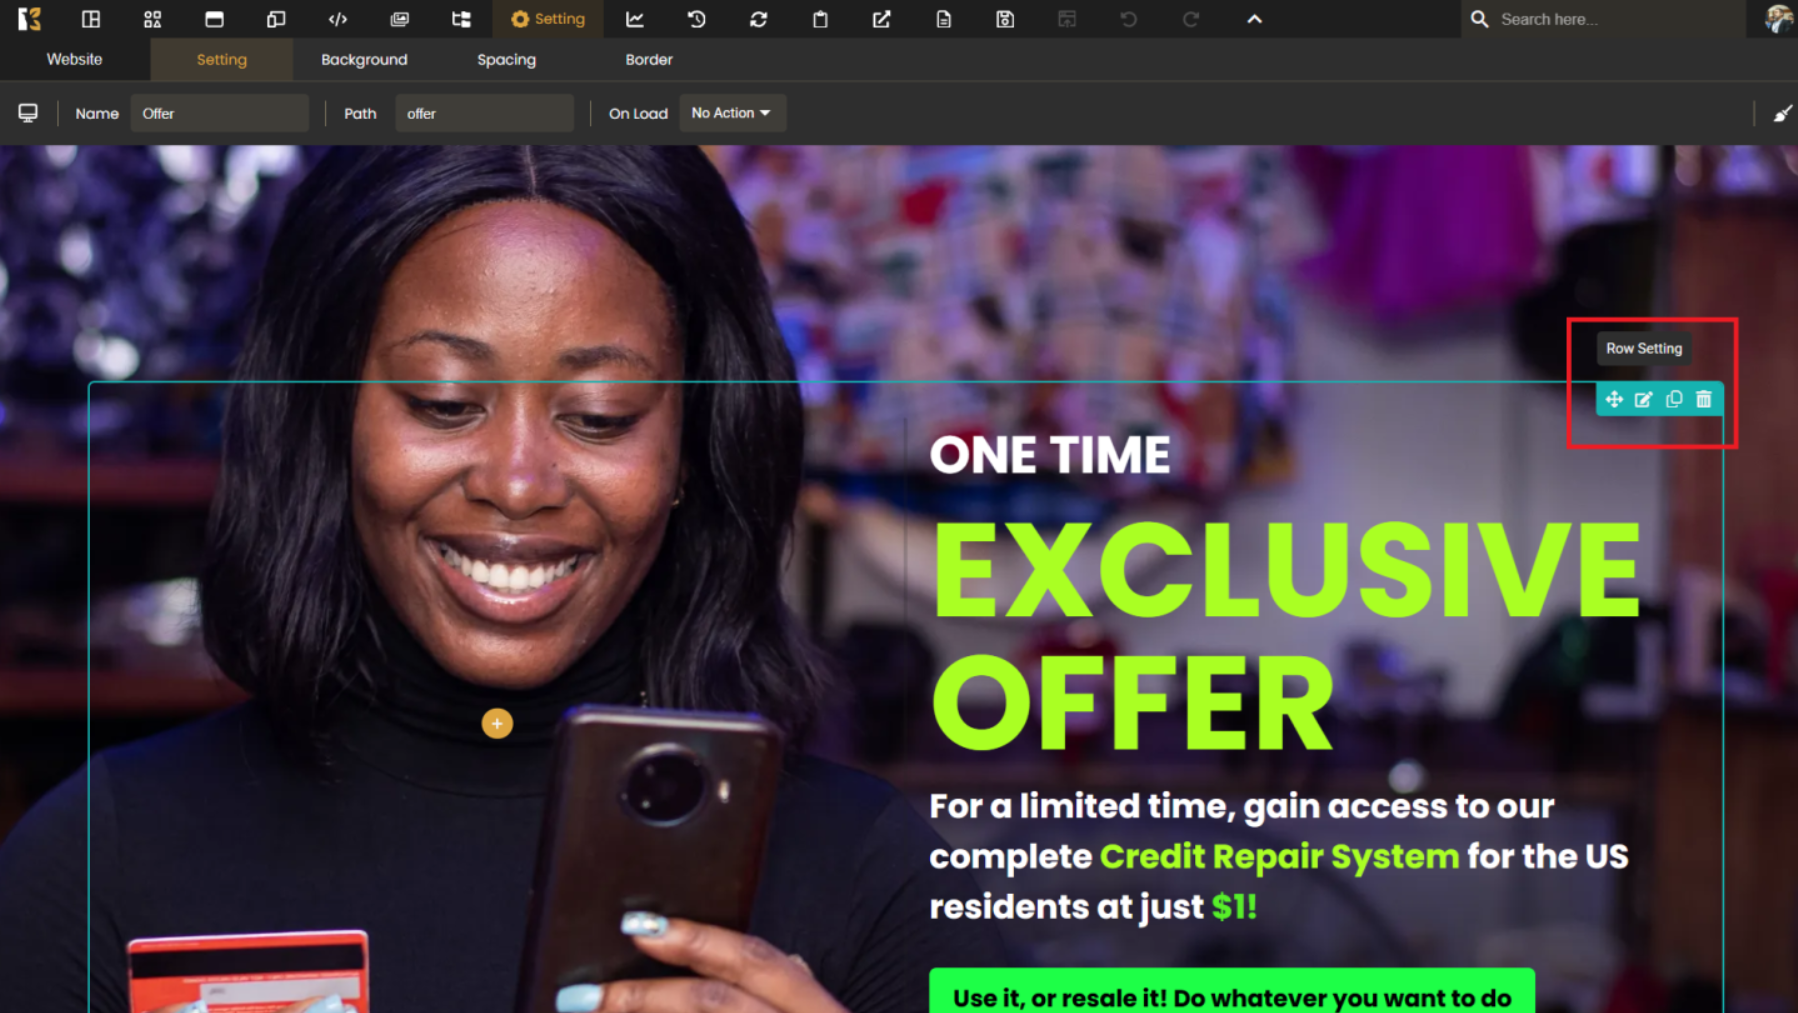Screen dimensions: 1798x1013
Task: Open the code editor brackets icon
Action: (x=338, y=19)
